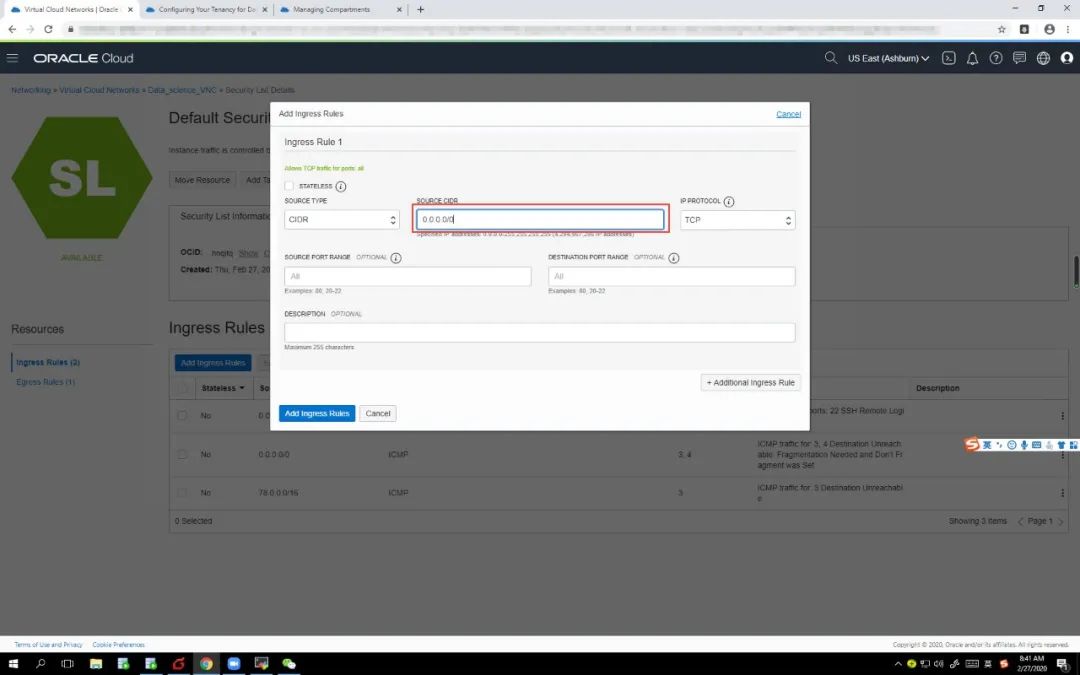
Task: Click Terms of Use and Privacy link
Action: pyautogui.click(x=48, y=645)
